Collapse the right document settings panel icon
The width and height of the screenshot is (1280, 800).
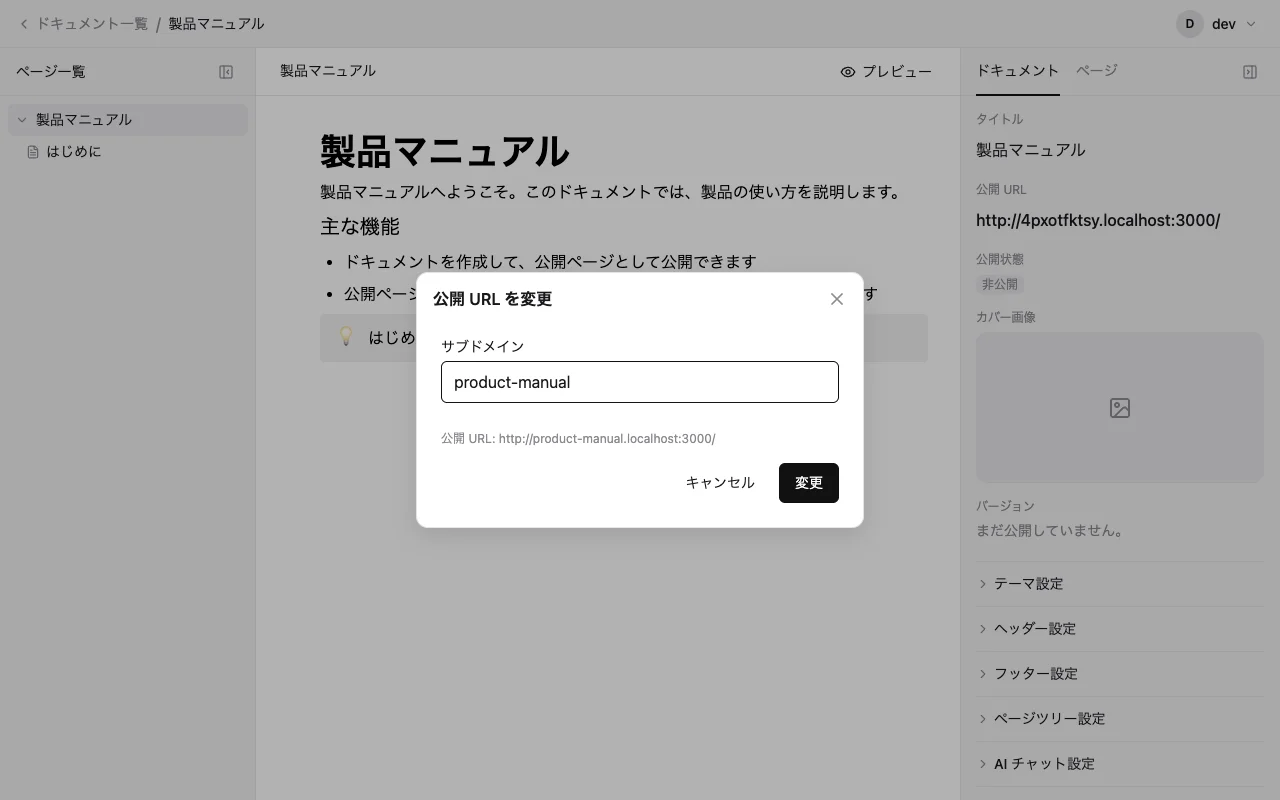point(1250,72)
